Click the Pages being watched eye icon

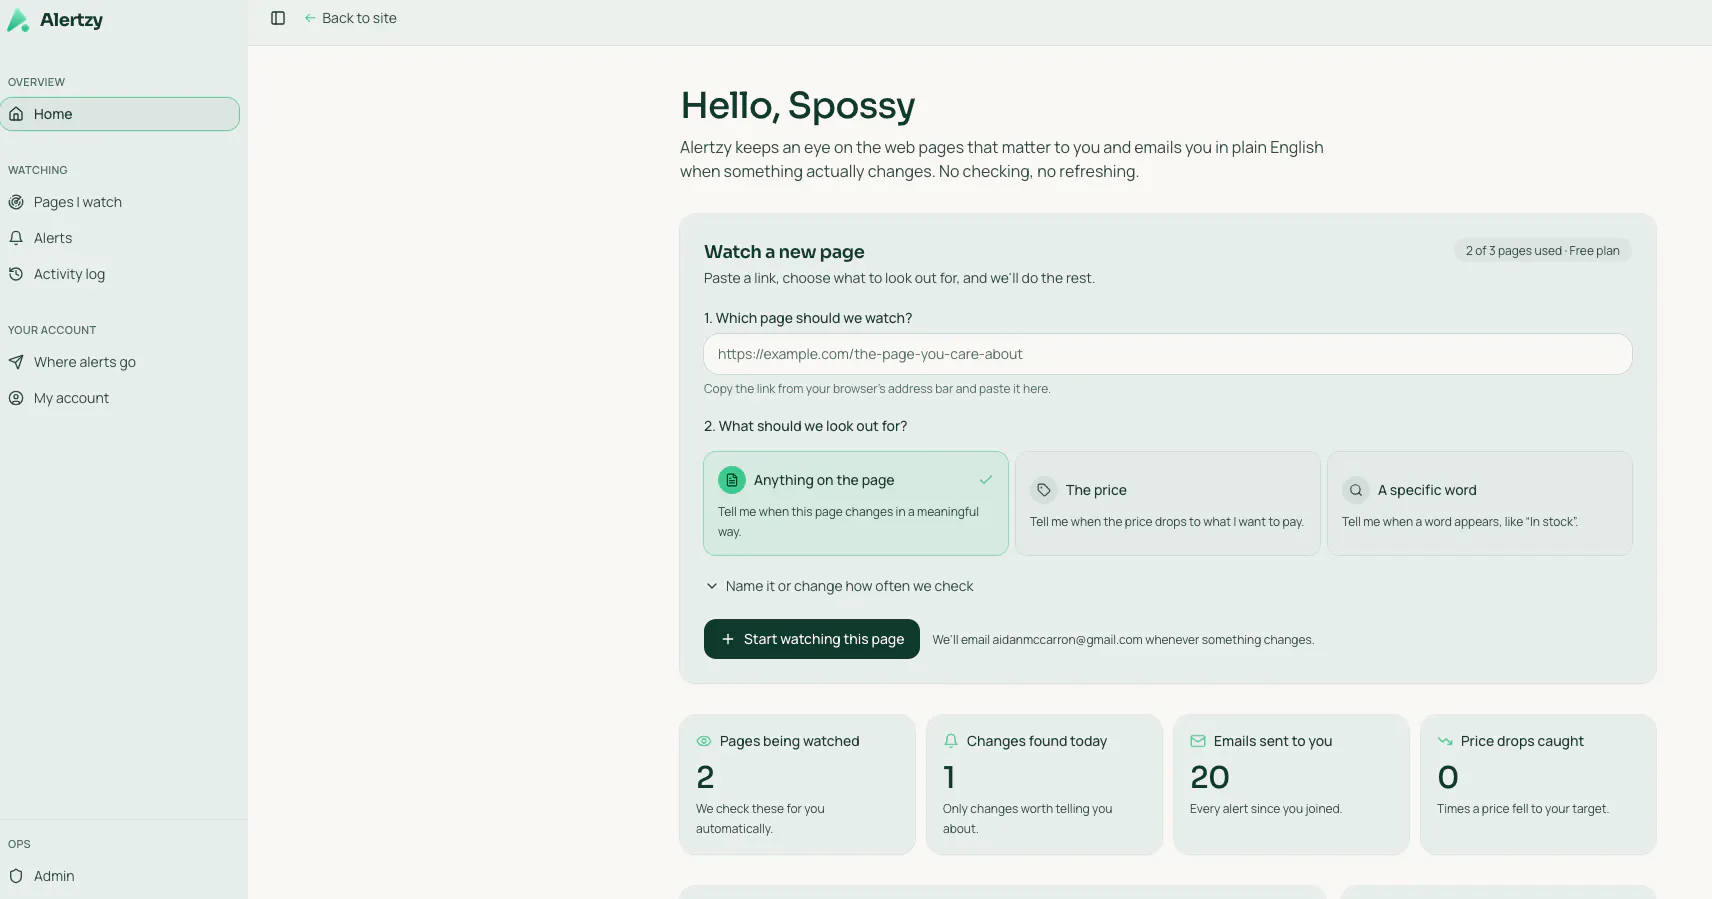tap(704, 741)
